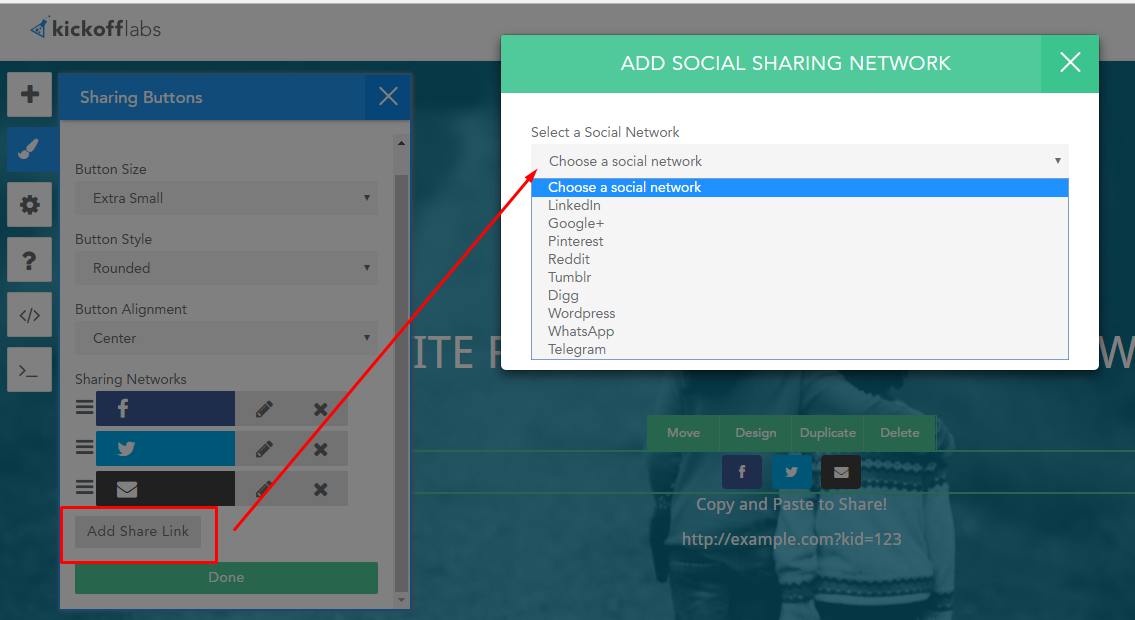Edit the Twitter sharing network with pencil
Viewport: 1135px width, 620px height.
(x=264, y=449)
